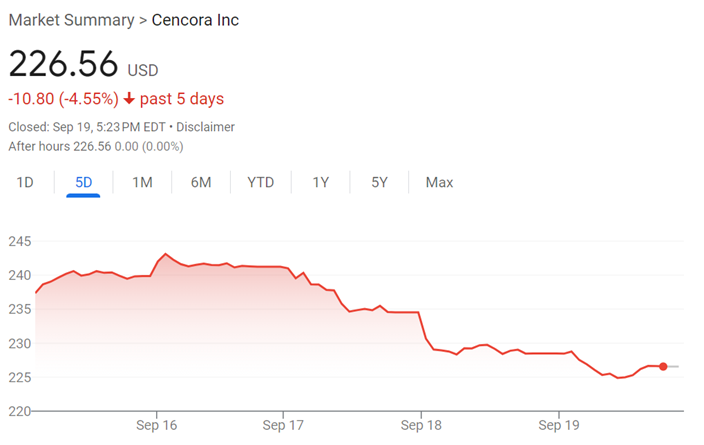Switch to the 6M range tab
The width and height of the screenshot is (704, 445).
(x=201, y=182)
